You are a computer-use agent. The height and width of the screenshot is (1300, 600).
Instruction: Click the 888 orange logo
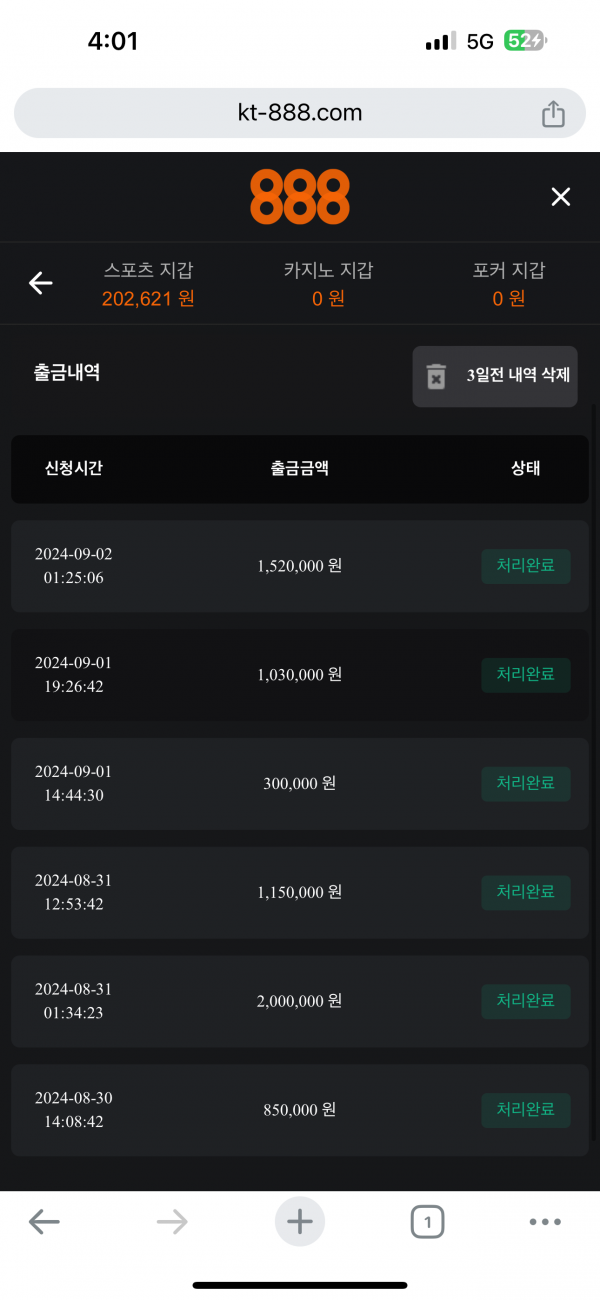[x=300, y=196]
